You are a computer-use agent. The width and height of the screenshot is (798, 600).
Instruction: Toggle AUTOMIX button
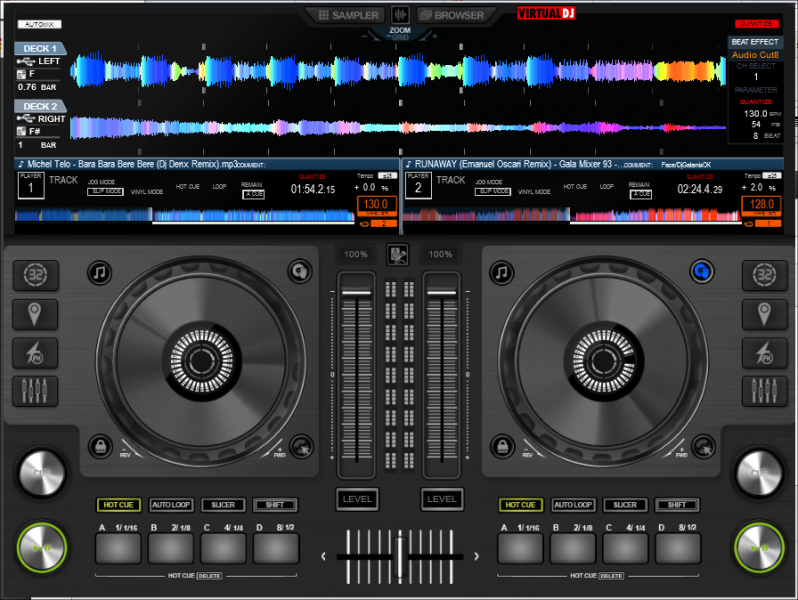(x=39, y=24)
